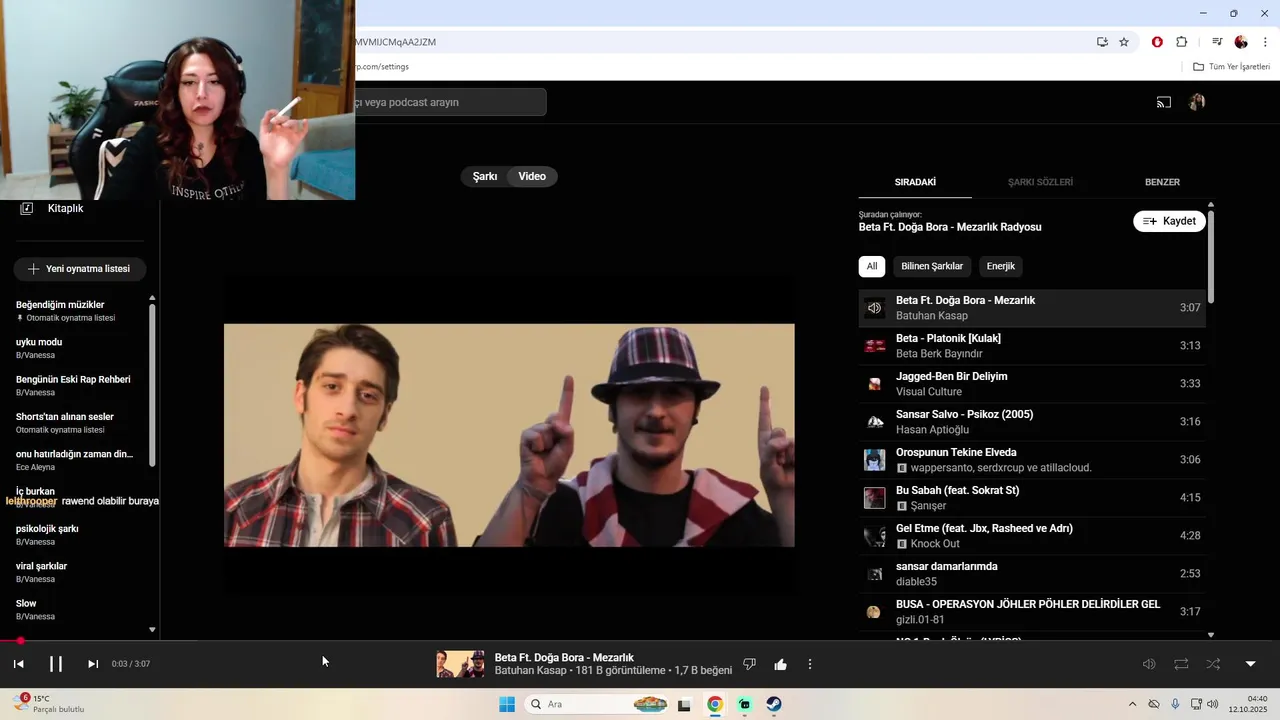Open the red Opera-style extension icon

pyautogui.click(x=1157, y=42)
